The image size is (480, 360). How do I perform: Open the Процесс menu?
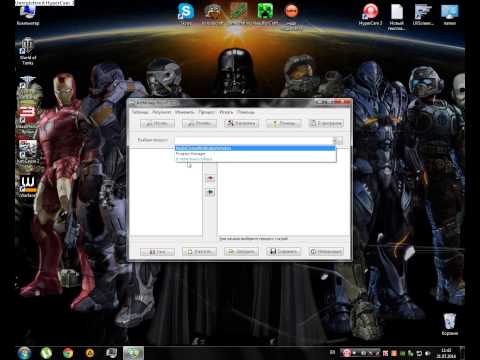[x=207, y=112]
